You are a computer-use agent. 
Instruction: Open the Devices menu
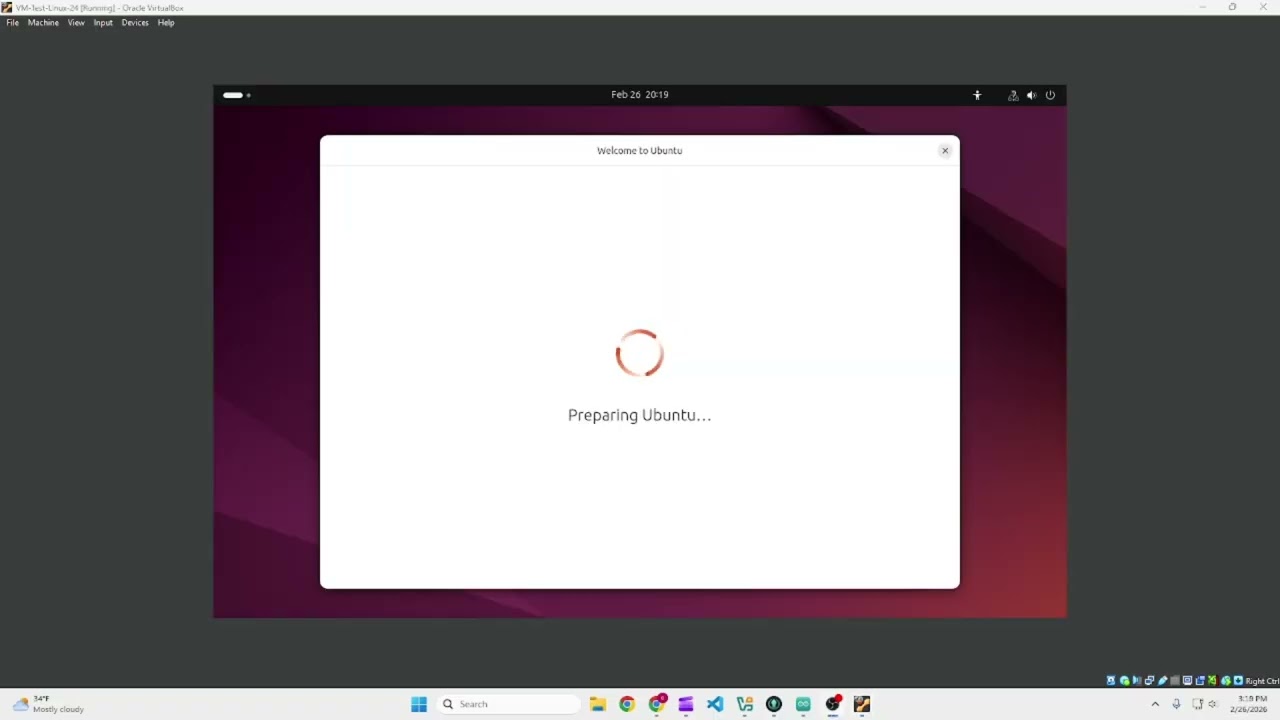(135, 22)
